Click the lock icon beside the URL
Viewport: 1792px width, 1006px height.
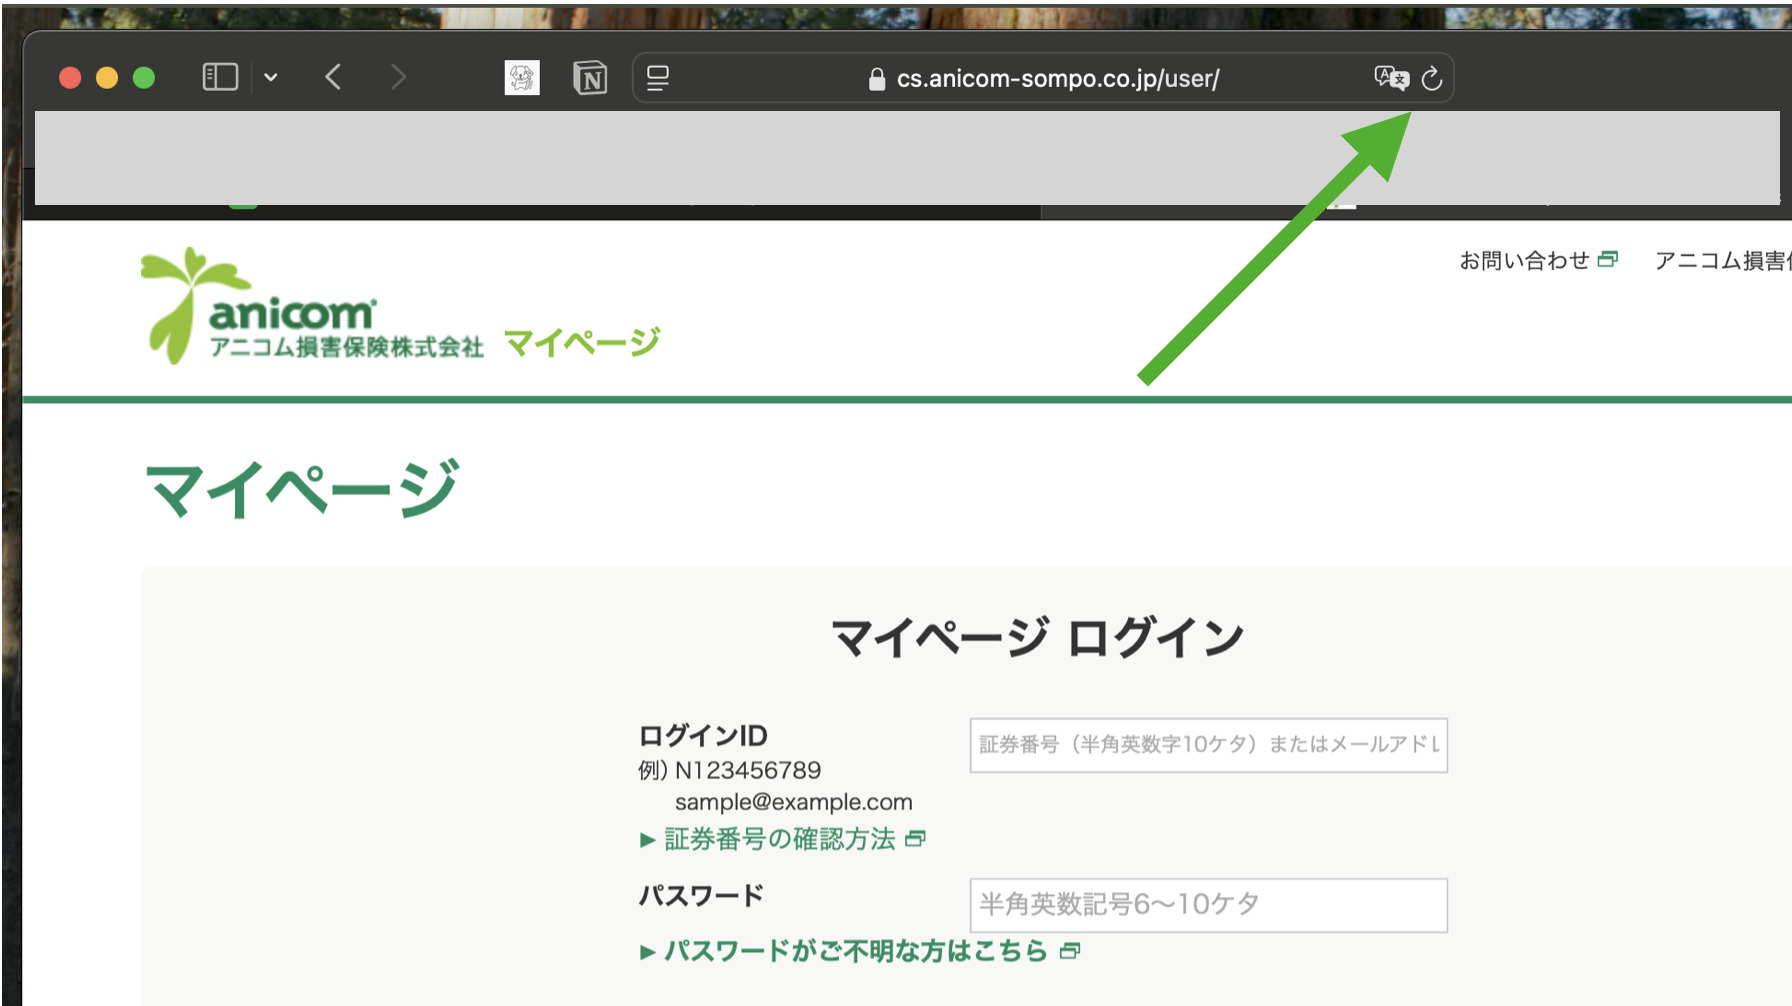click(877, 79)
